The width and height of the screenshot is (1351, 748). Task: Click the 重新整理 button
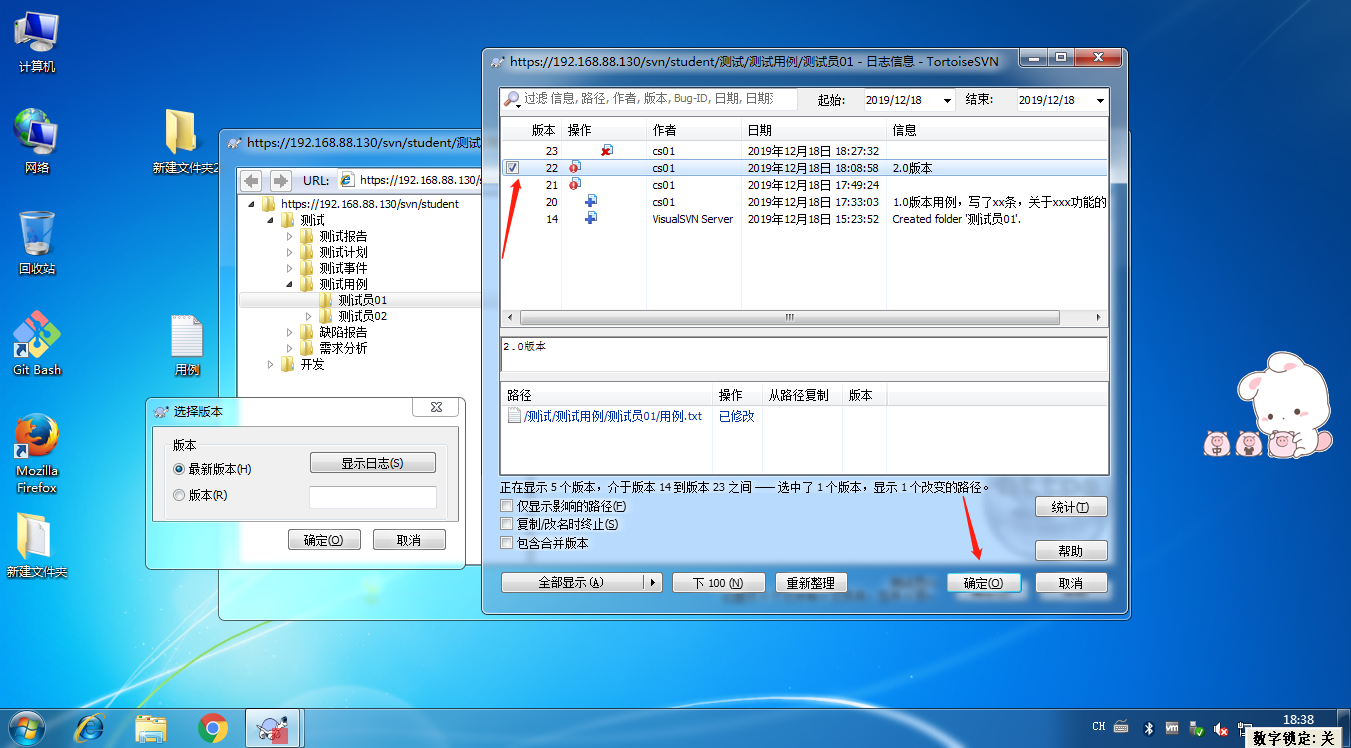tap(811, 583)
